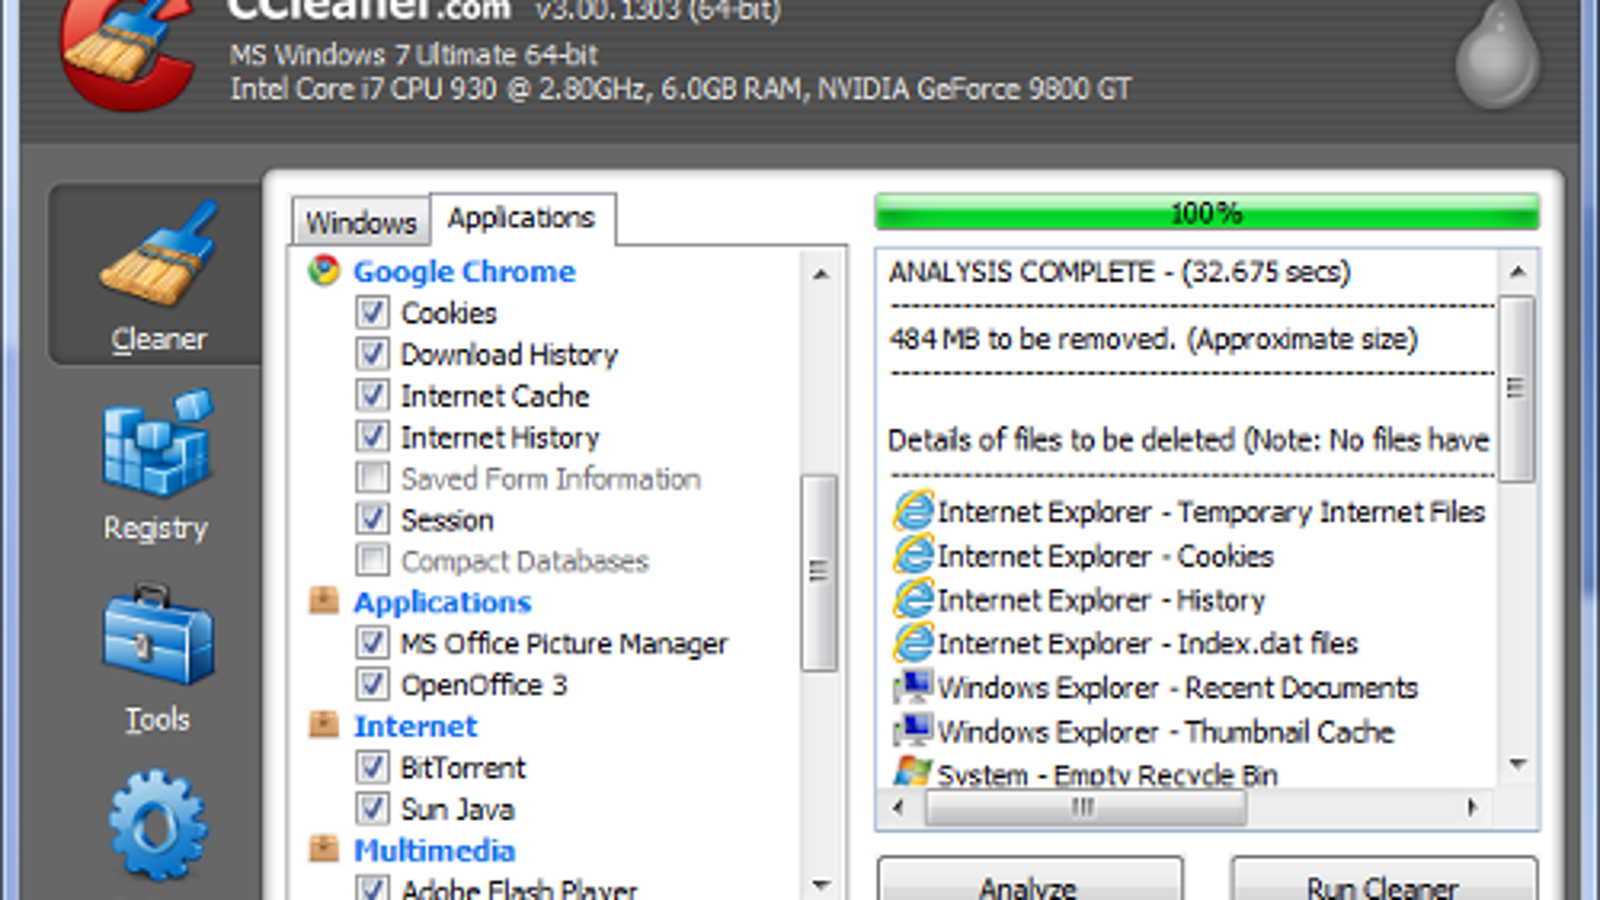Click 'Internet Explorer - History' result text
This screenshot has height=900, width=1600.
click(1102, 600)
